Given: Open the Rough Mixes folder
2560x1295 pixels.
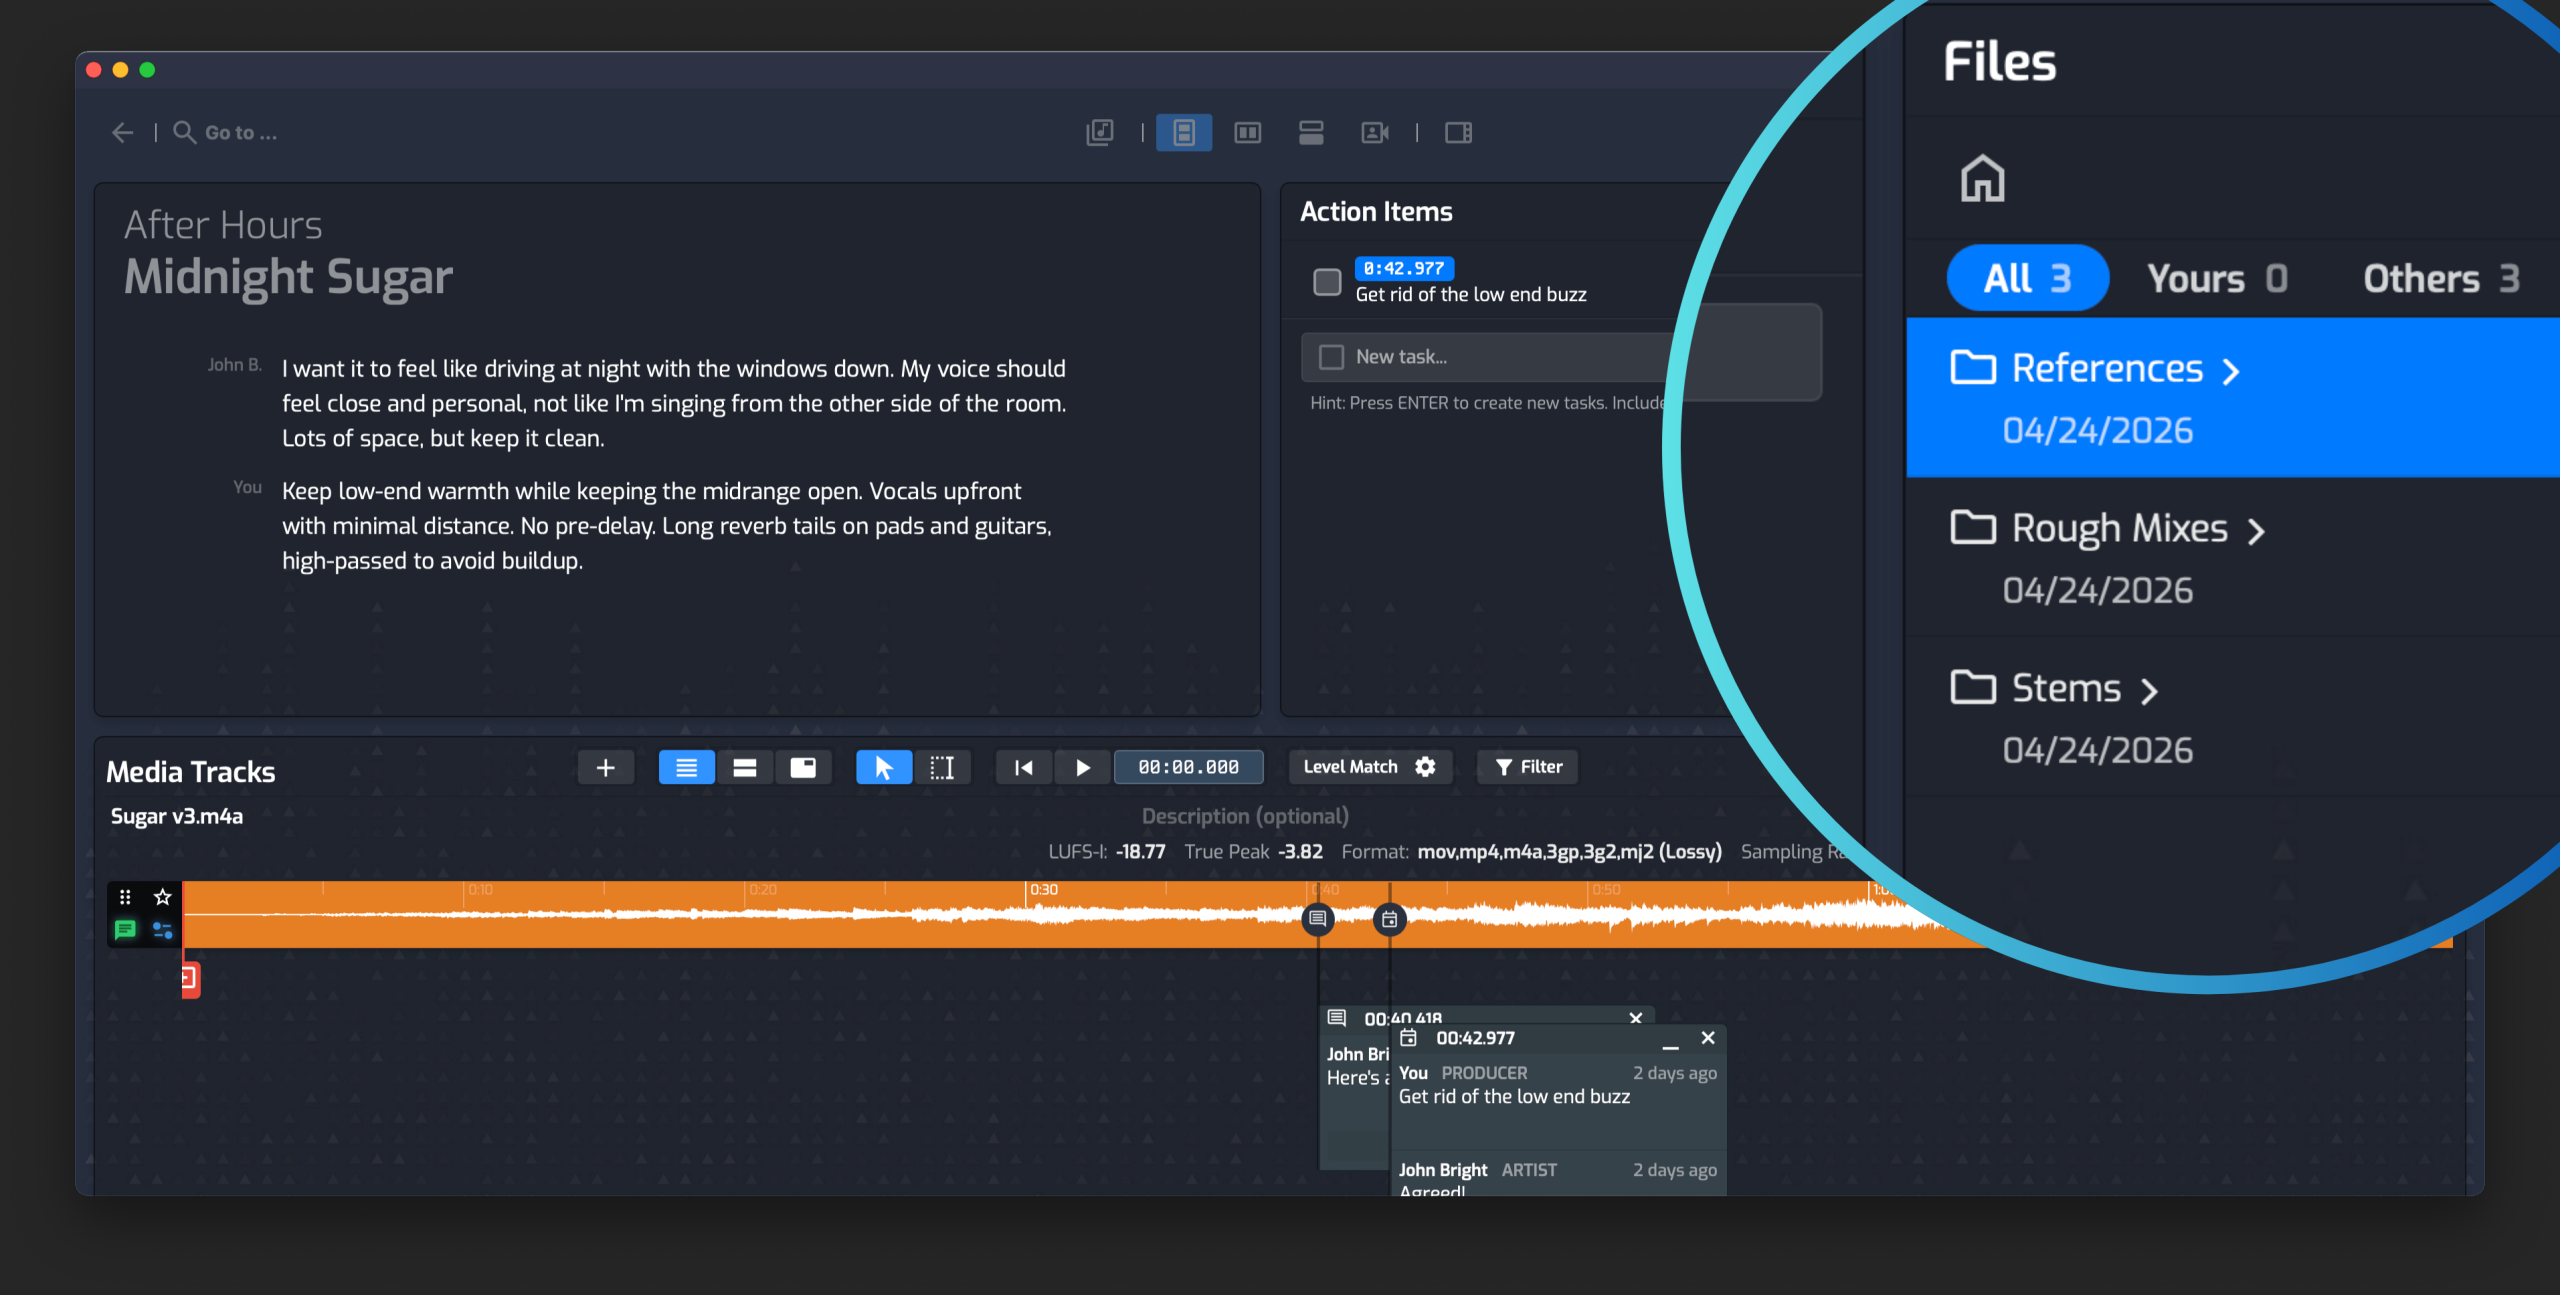Looking at the screenshot, I should (2233, 557).
